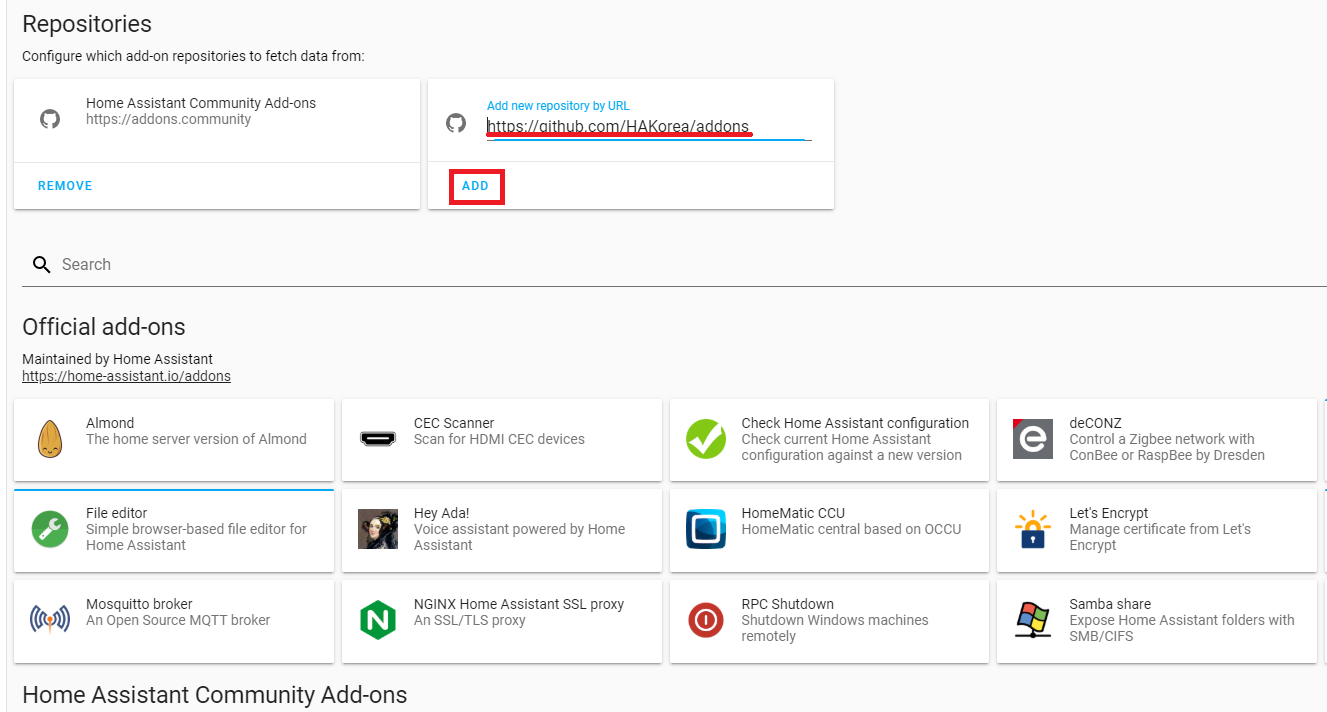Click the File editor wrench icon
The height and width of the screenshot is (712, 1327).
(50, 529)
